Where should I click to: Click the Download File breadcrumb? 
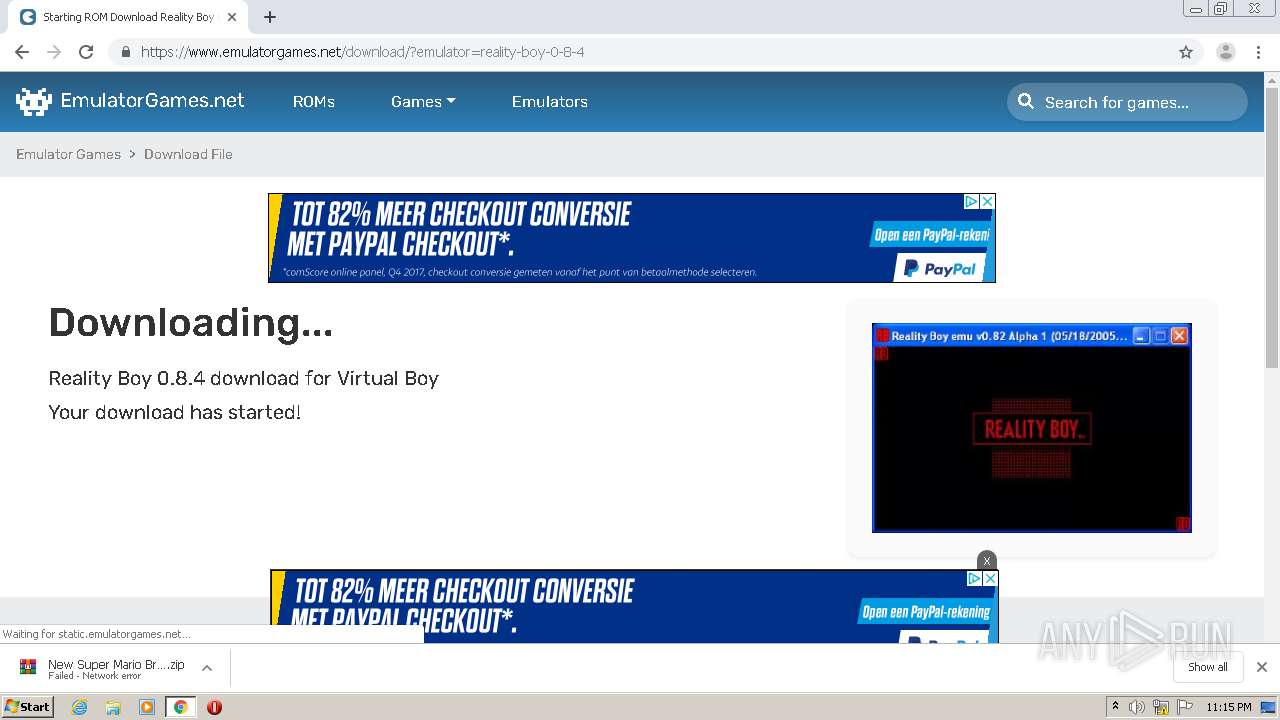[188, 154]
